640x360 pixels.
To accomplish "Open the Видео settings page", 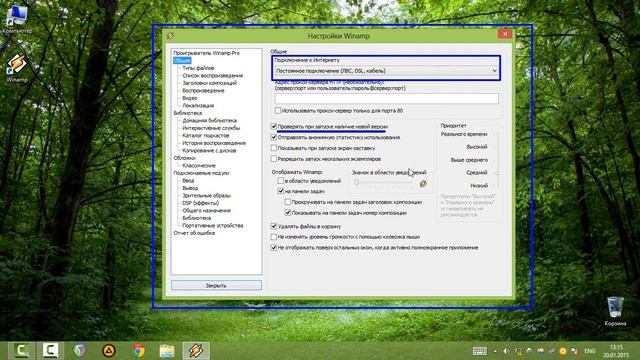I will pos(189,98).
